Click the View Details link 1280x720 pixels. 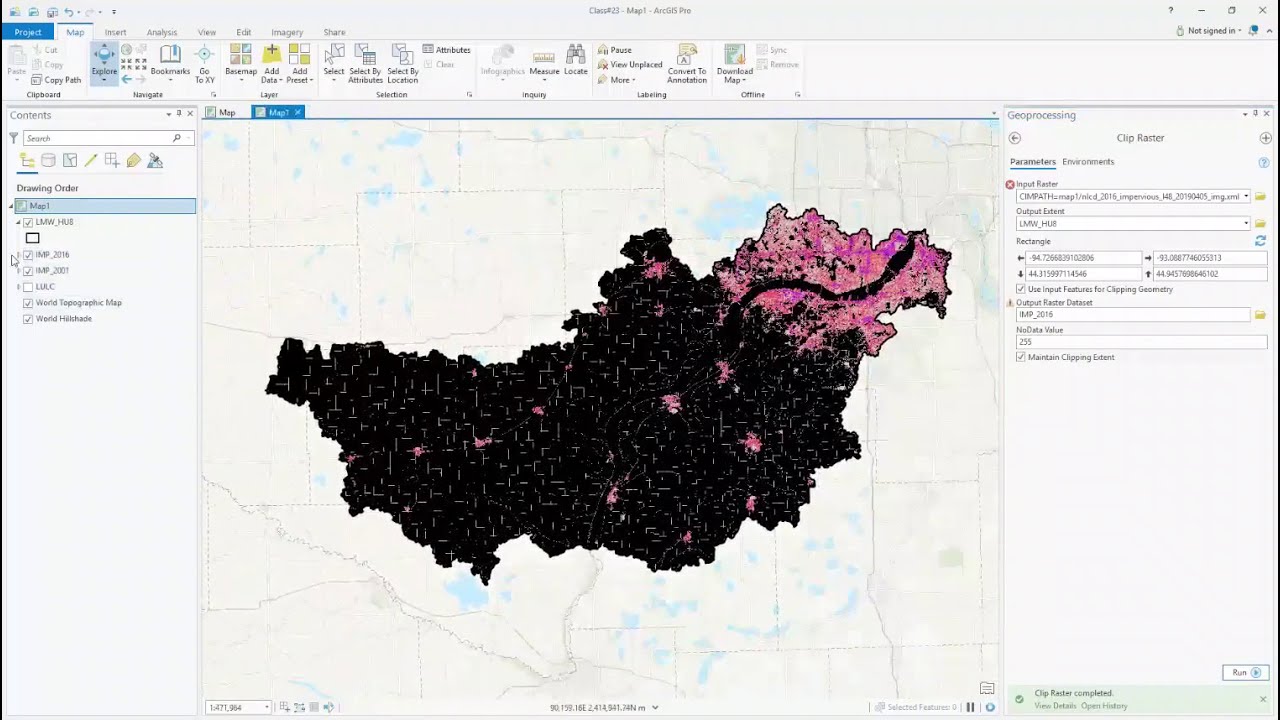(1055, 706)
